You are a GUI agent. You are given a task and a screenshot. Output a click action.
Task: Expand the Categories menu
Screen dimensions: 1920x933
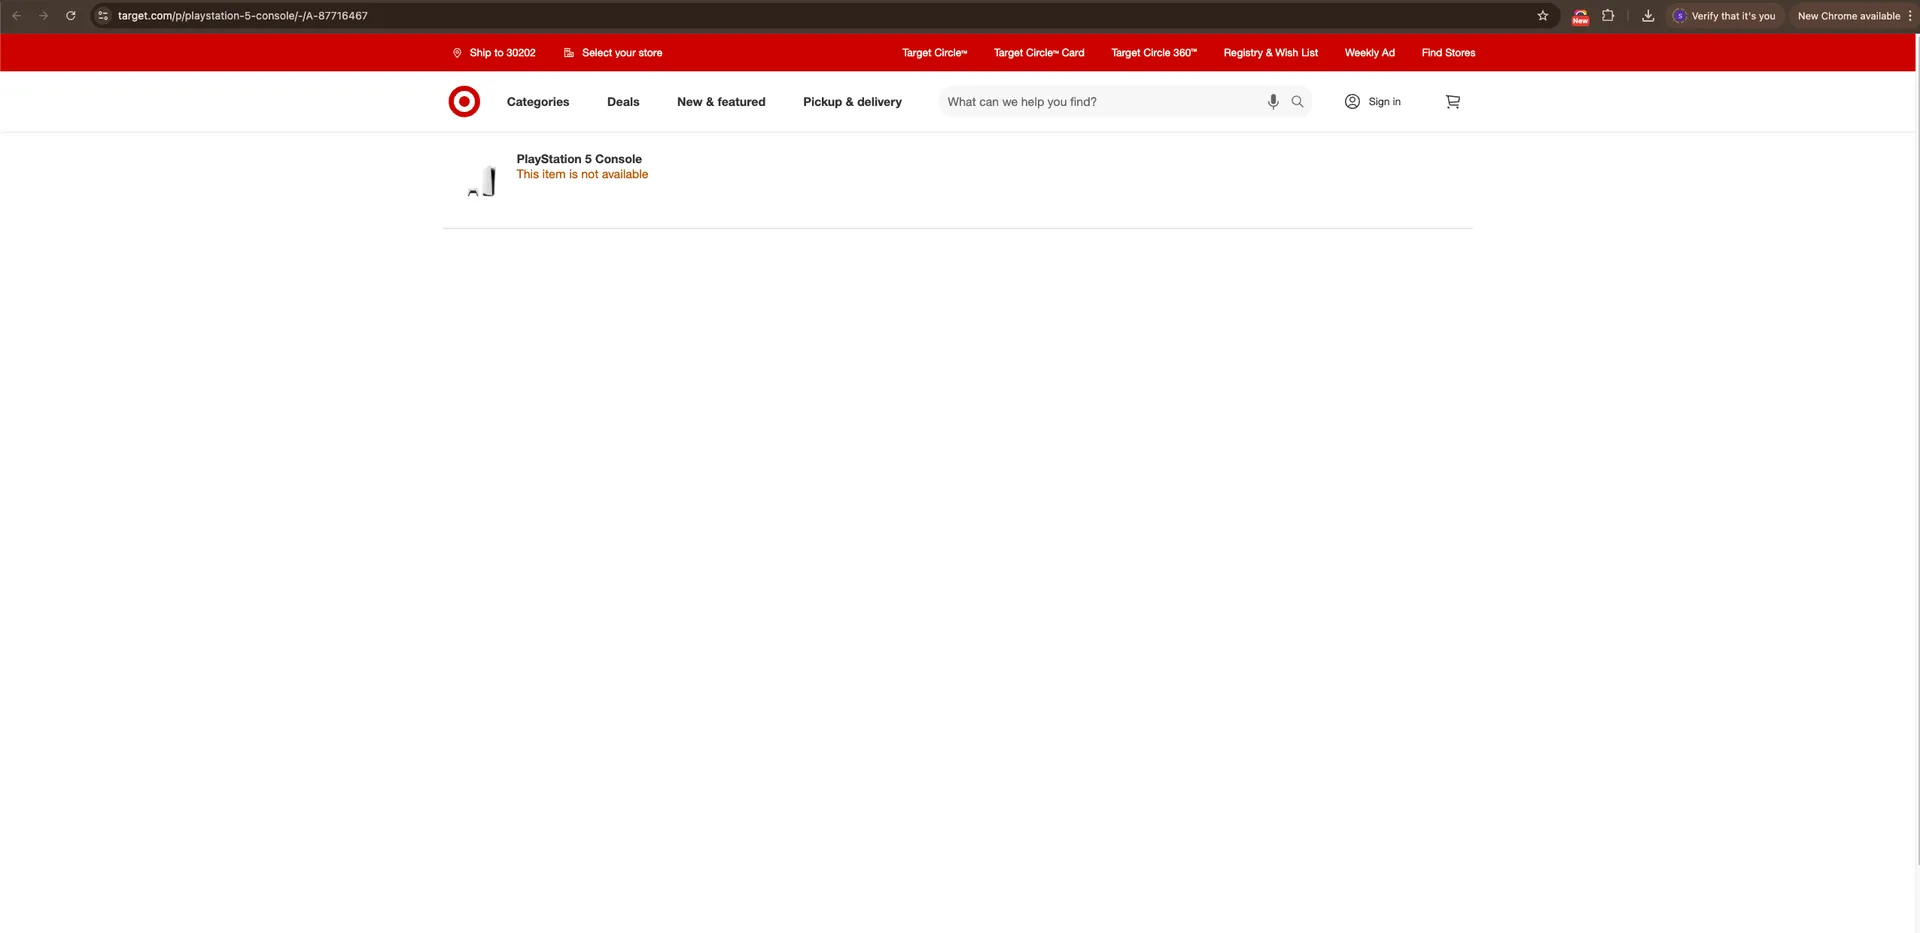(538, 102)
